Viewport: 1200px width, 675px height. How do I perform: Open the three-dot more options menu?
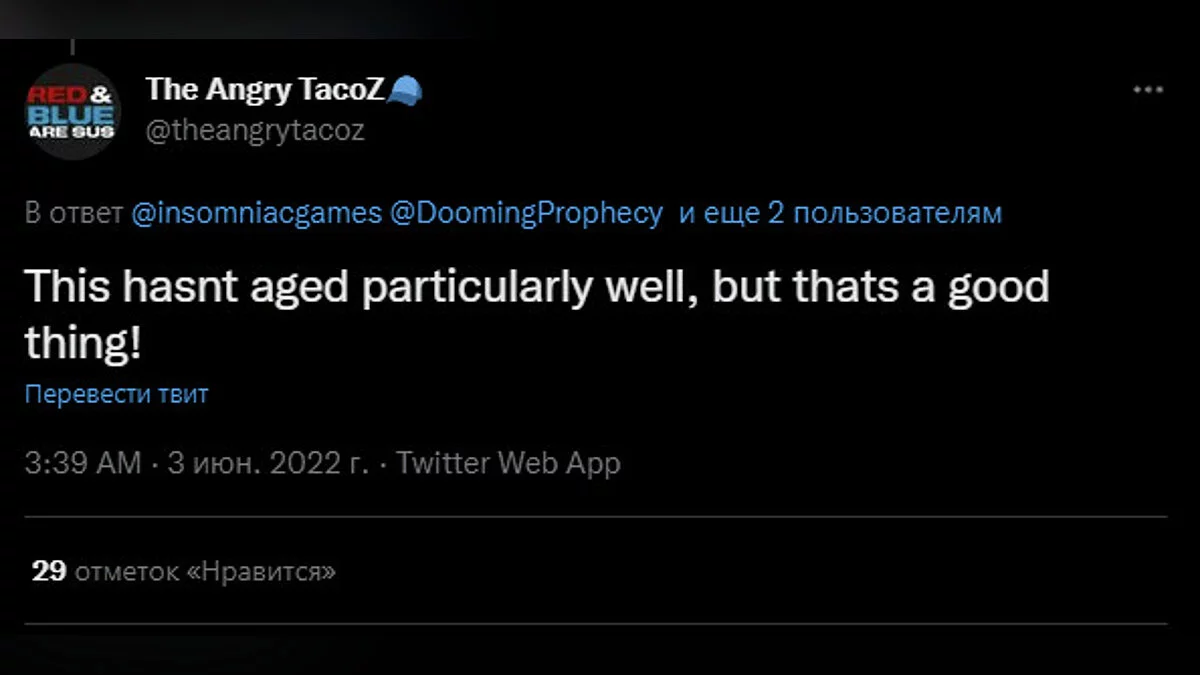point(1147,91)
